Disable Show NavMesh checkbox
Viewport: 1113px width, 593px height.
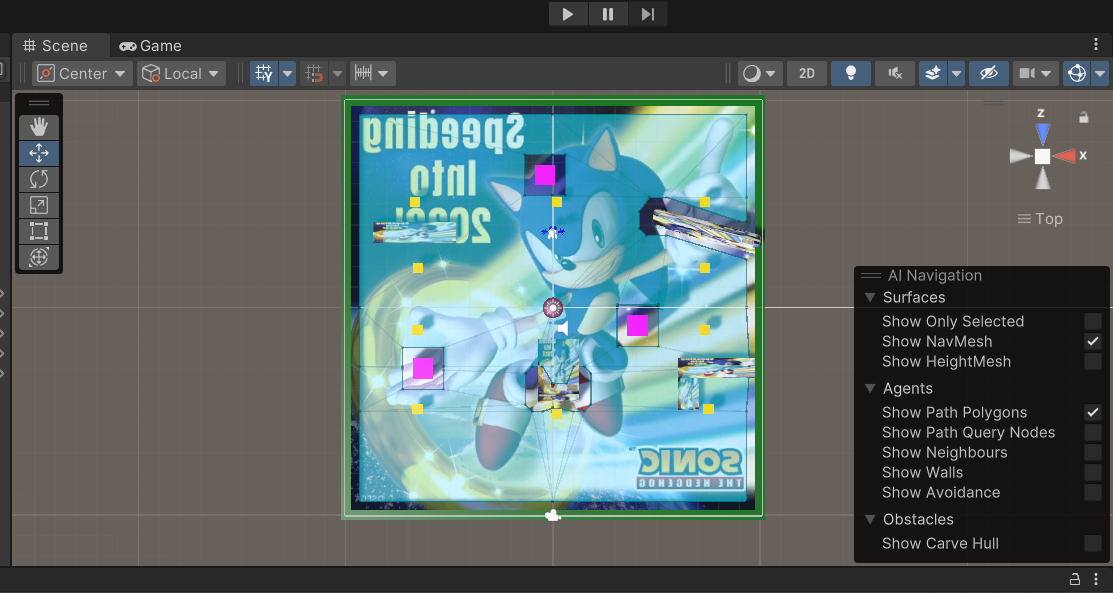1093,341
